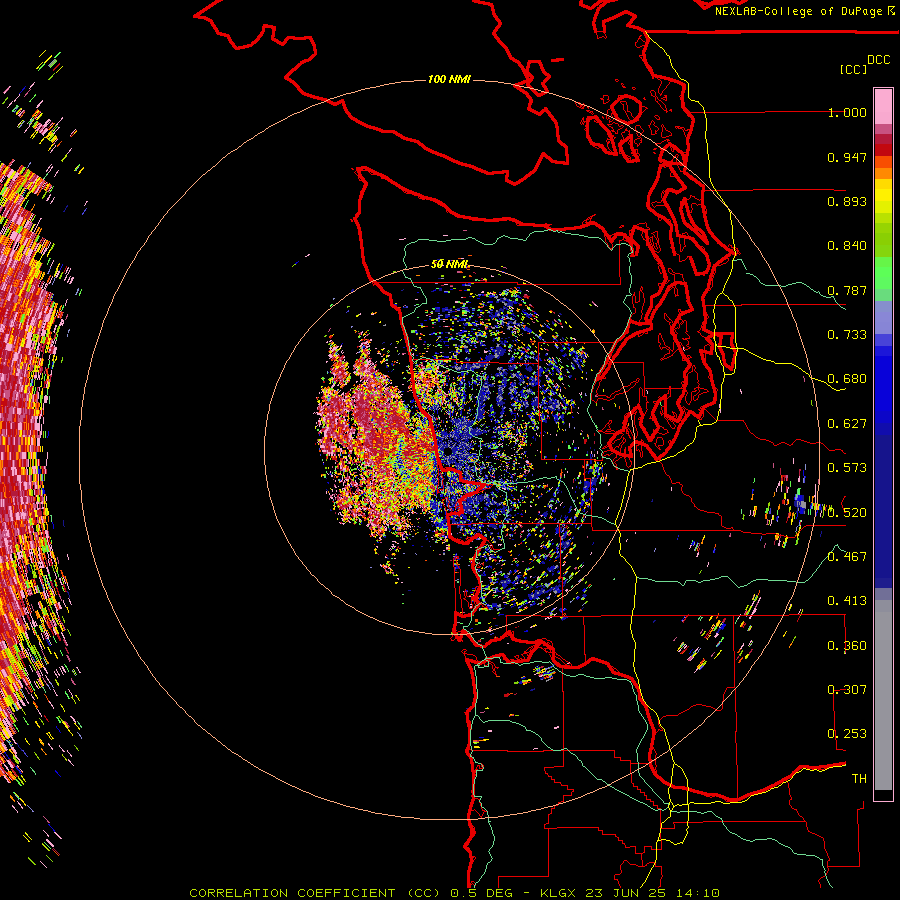Viewport: 900px width, 900px height.
Task: Click the 0.893 scale value
Action: tap(847, 201)
